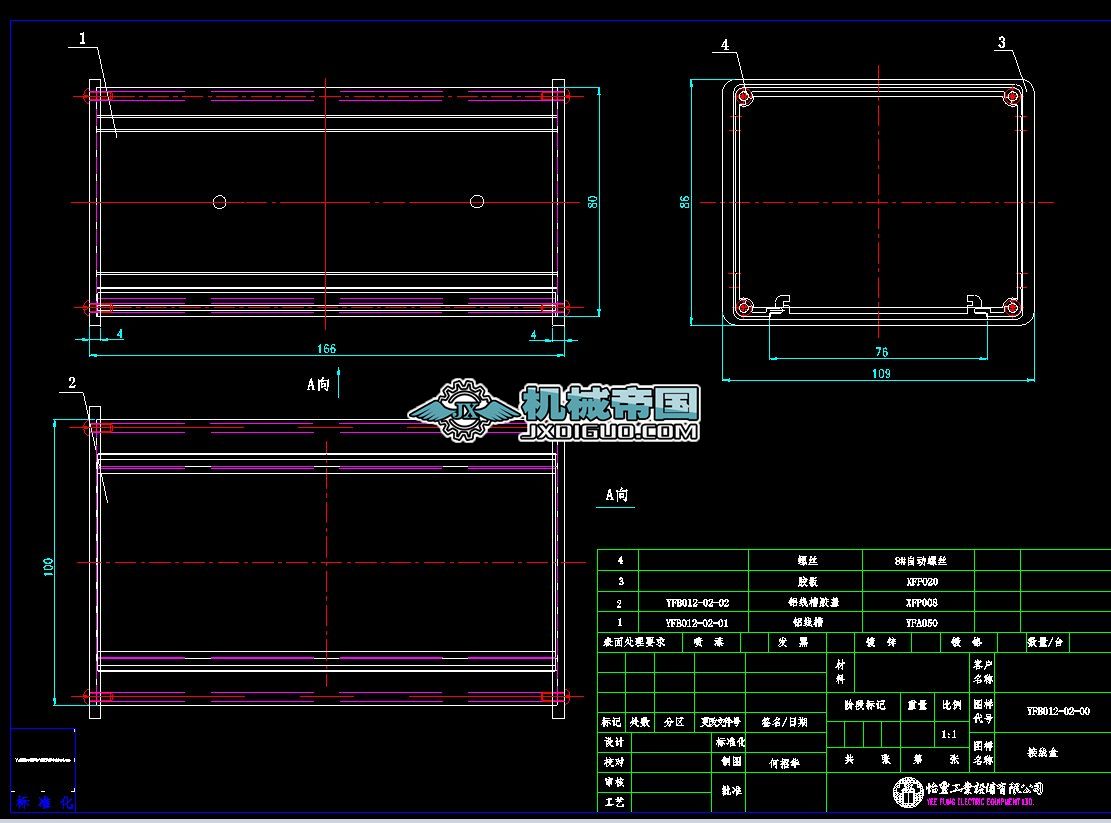This screenshot has height=823, width=1111.
Task: Select the 1:1 scale value
Action: 949,734
